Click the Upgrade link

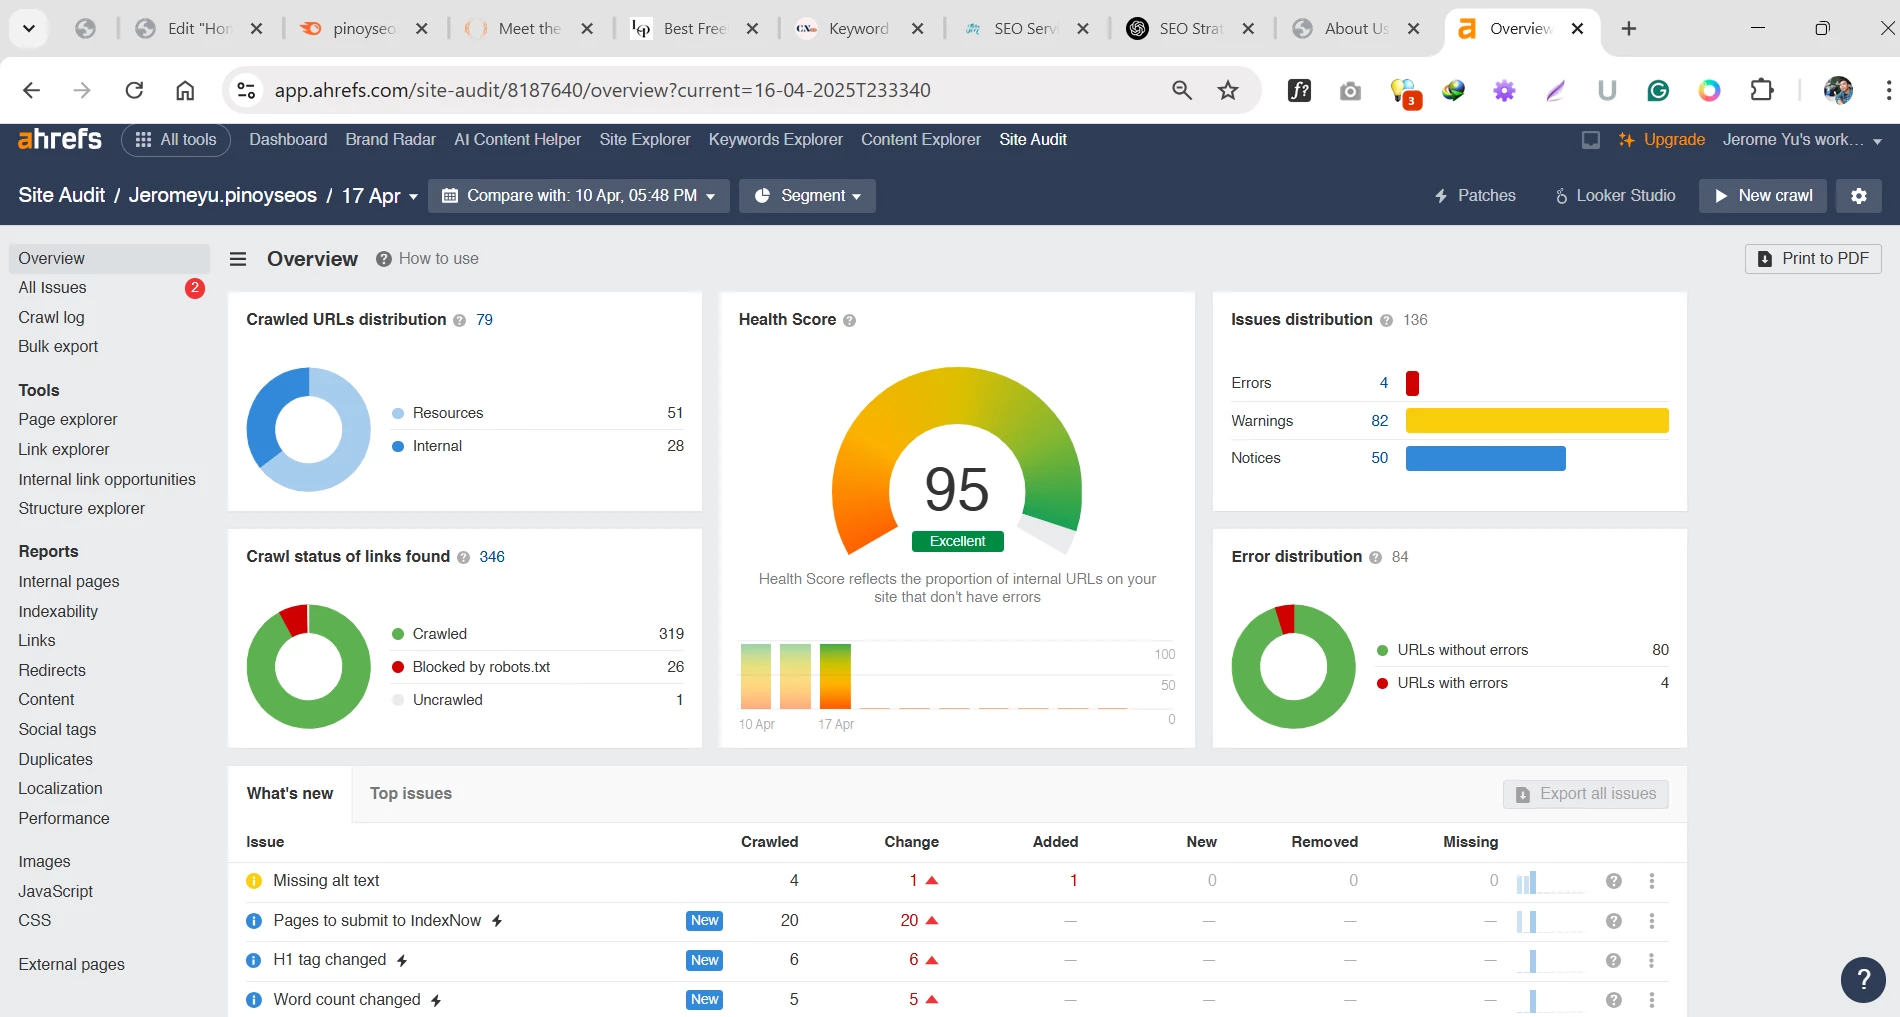coord(1662,140)
